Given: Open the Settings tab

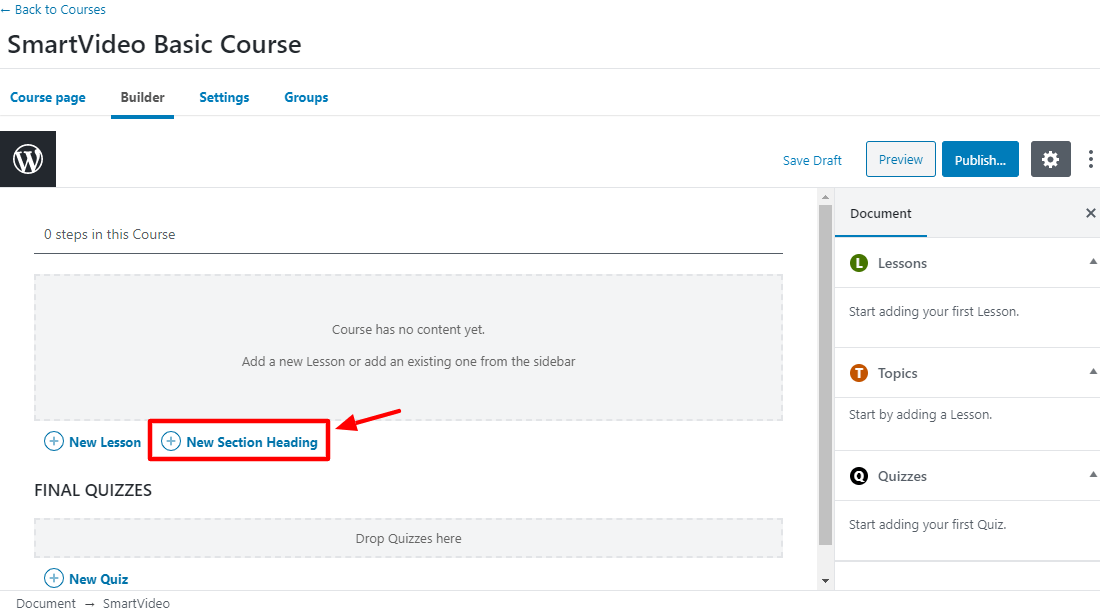Looking at the screenshot, I should pos(224,97).
